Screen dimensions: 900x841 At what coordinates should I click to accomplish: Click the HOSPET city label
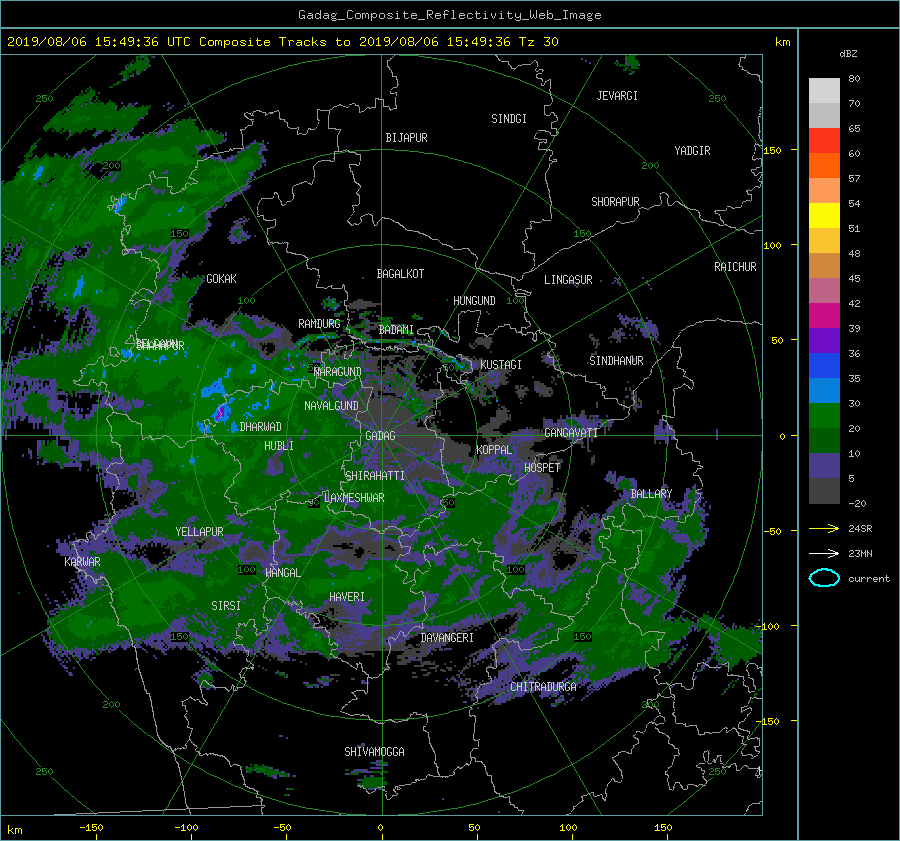pos(542,467)
